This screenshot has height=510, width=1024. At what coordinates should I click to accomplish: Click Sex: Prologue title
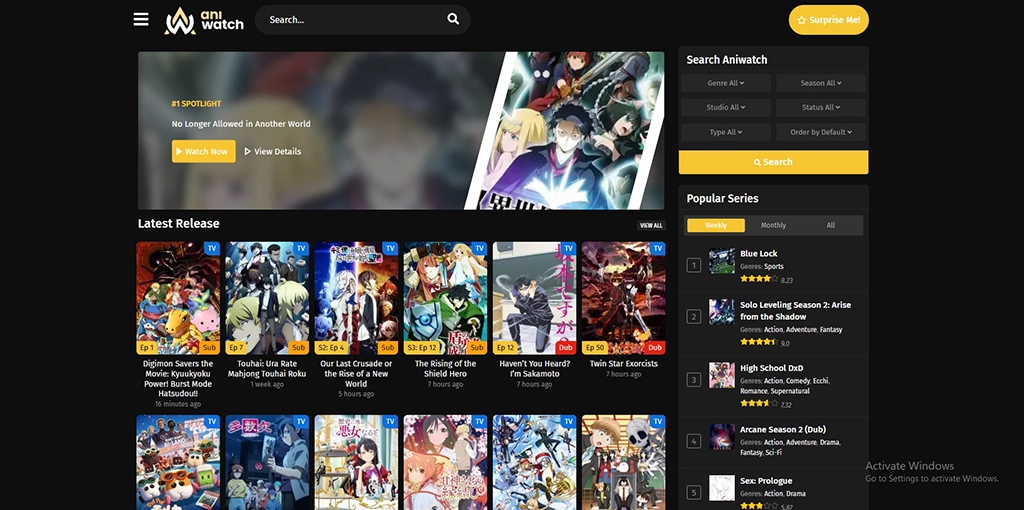coord(766,481)
